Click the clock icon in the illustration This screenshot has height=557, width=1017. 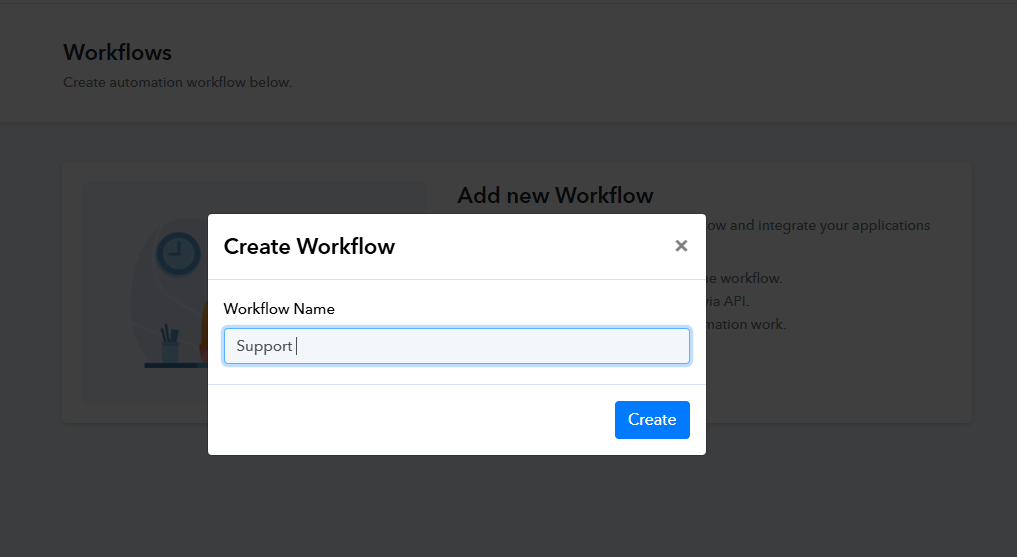click(x=178, y=254)
